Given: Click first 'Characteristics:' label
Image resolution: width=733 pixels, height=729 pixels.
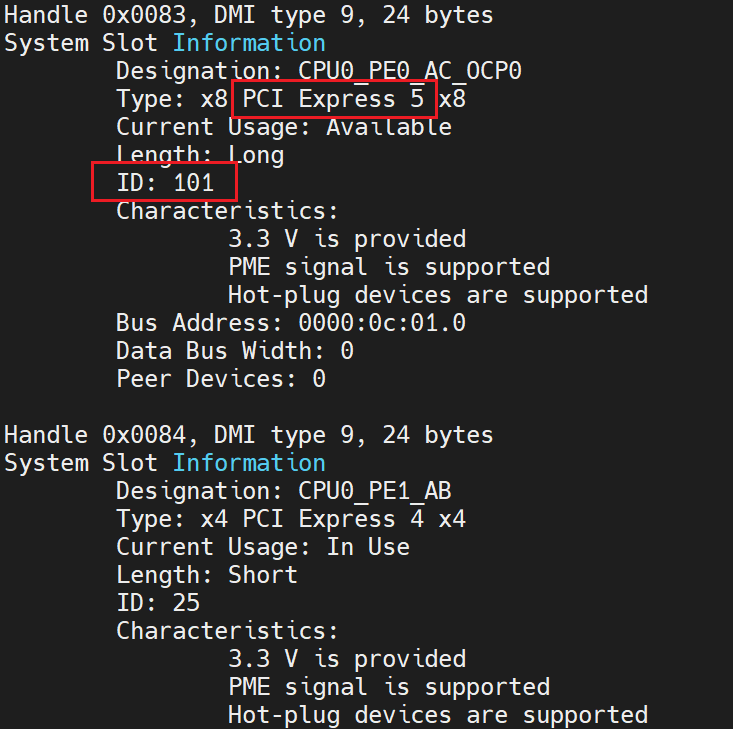Looking at the screenshot, I should tap(227, 211).
